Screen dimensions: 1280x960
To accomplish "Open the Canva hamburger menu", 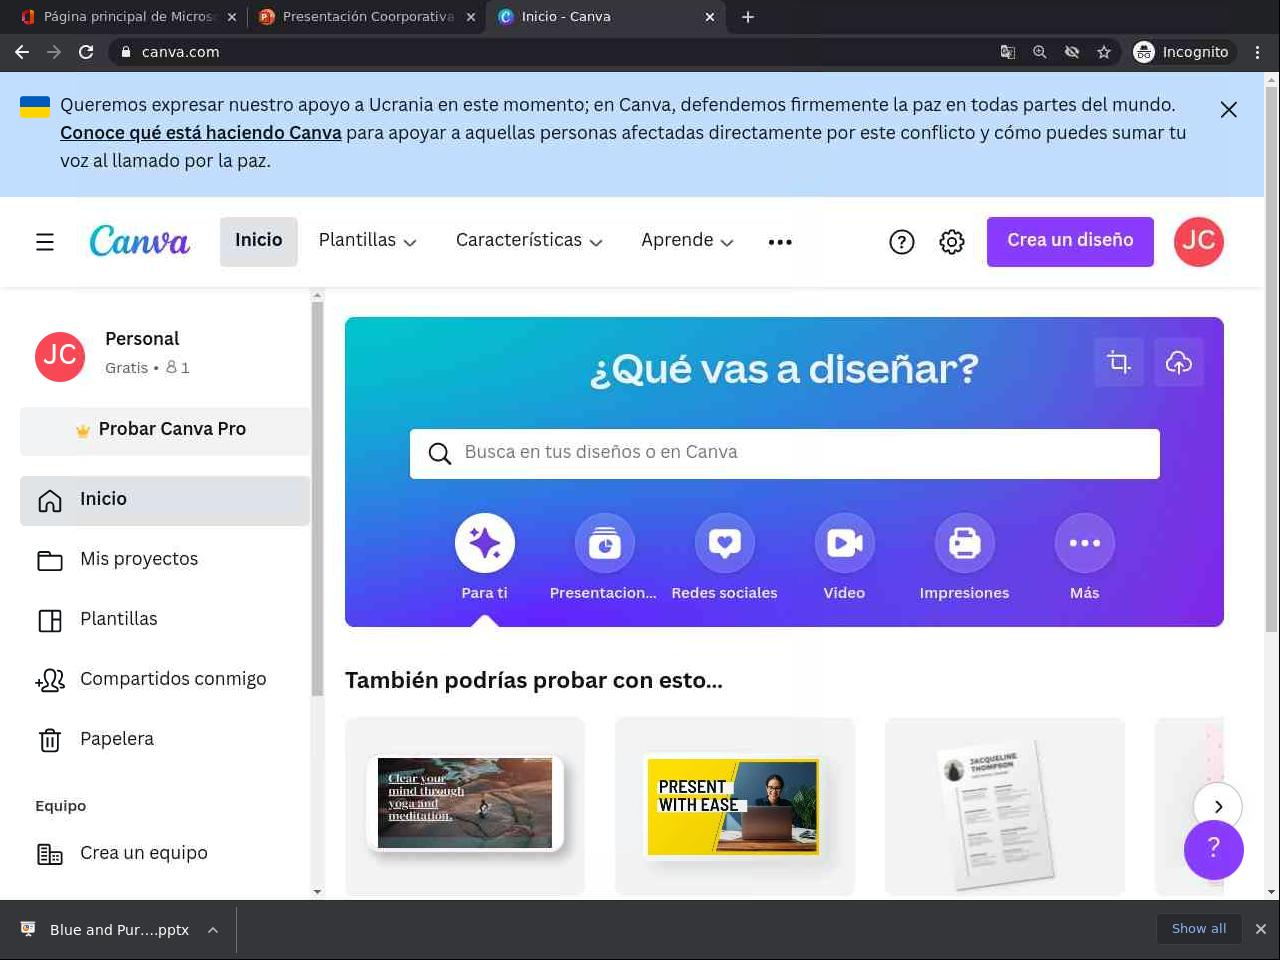I will coord(45,242).
